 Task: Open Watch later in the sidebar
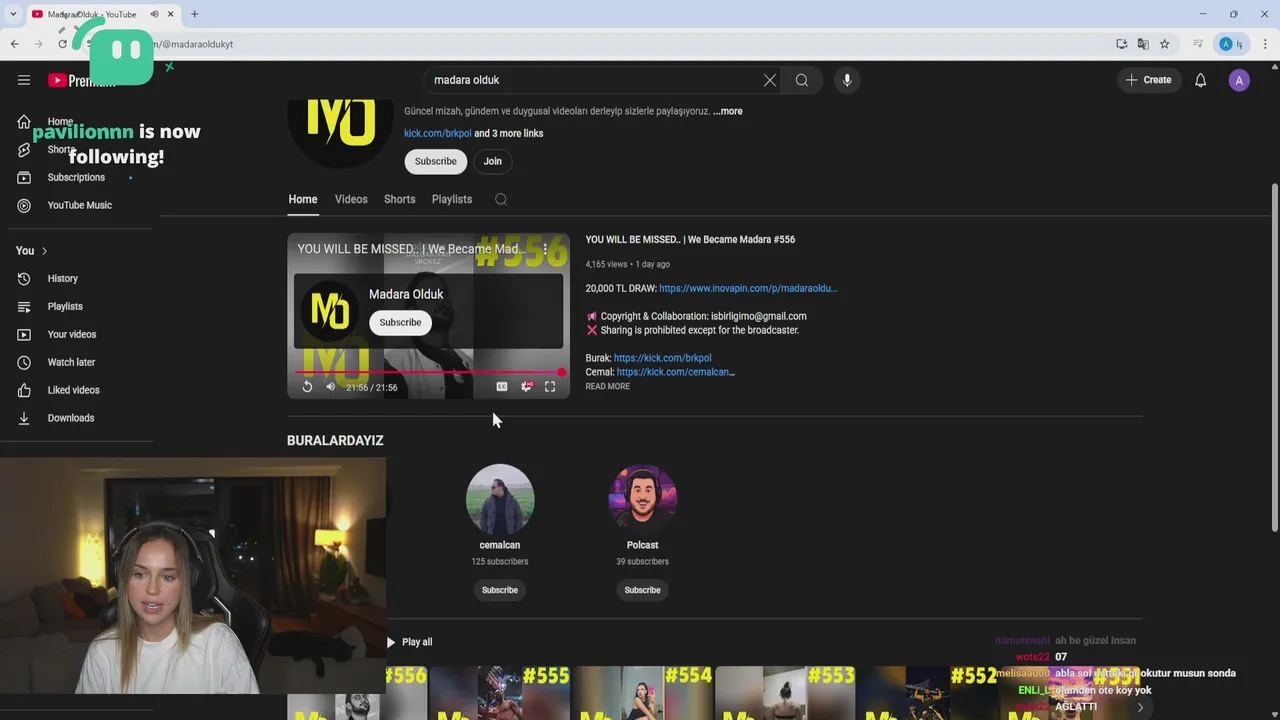(71, 362)
